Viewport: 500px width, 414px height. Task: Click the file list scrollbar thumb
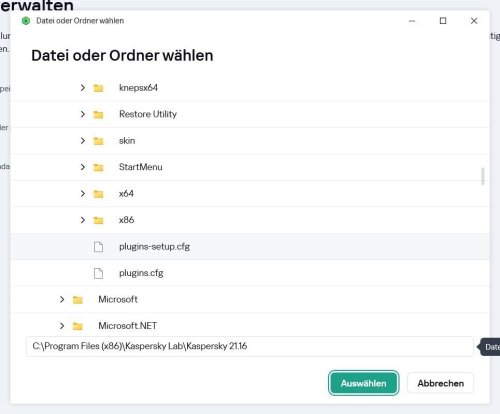click(483, 176)
